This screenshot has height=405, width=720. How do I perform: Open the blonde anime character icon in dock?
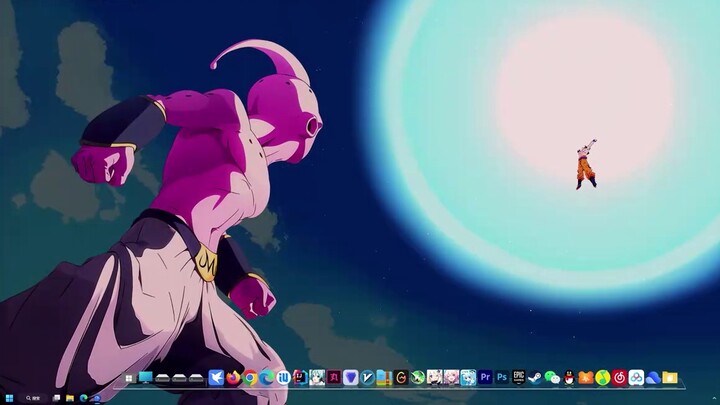(434, 377)
